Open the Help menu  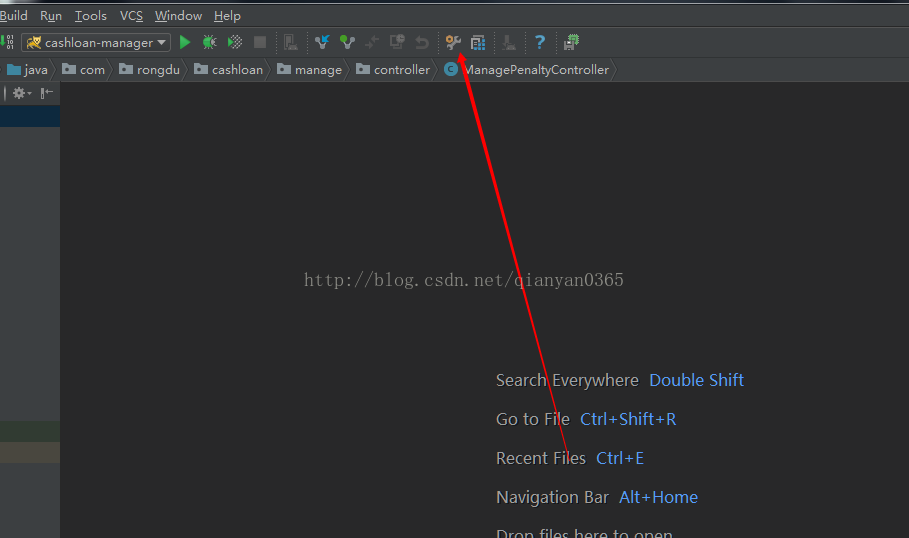[227, 16]
